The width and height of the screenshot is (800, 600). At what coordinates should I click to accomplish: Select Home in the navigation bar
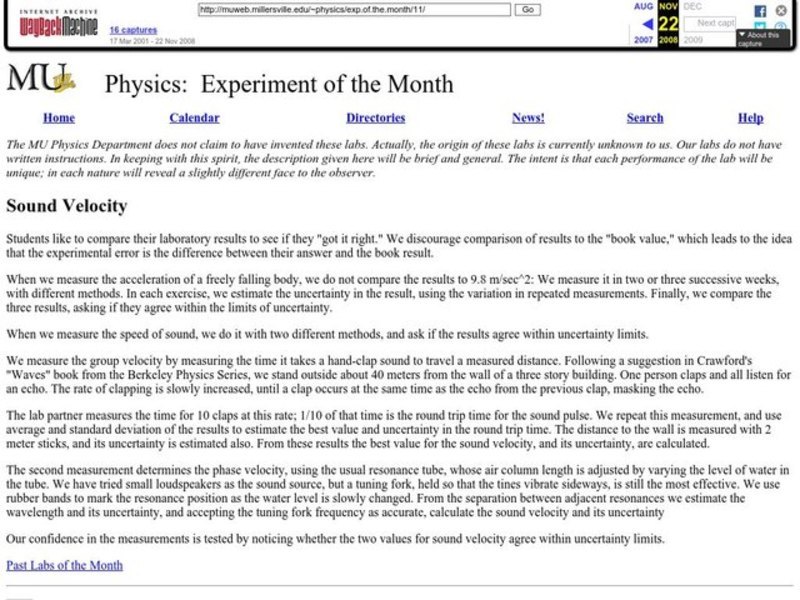[59, 117]
